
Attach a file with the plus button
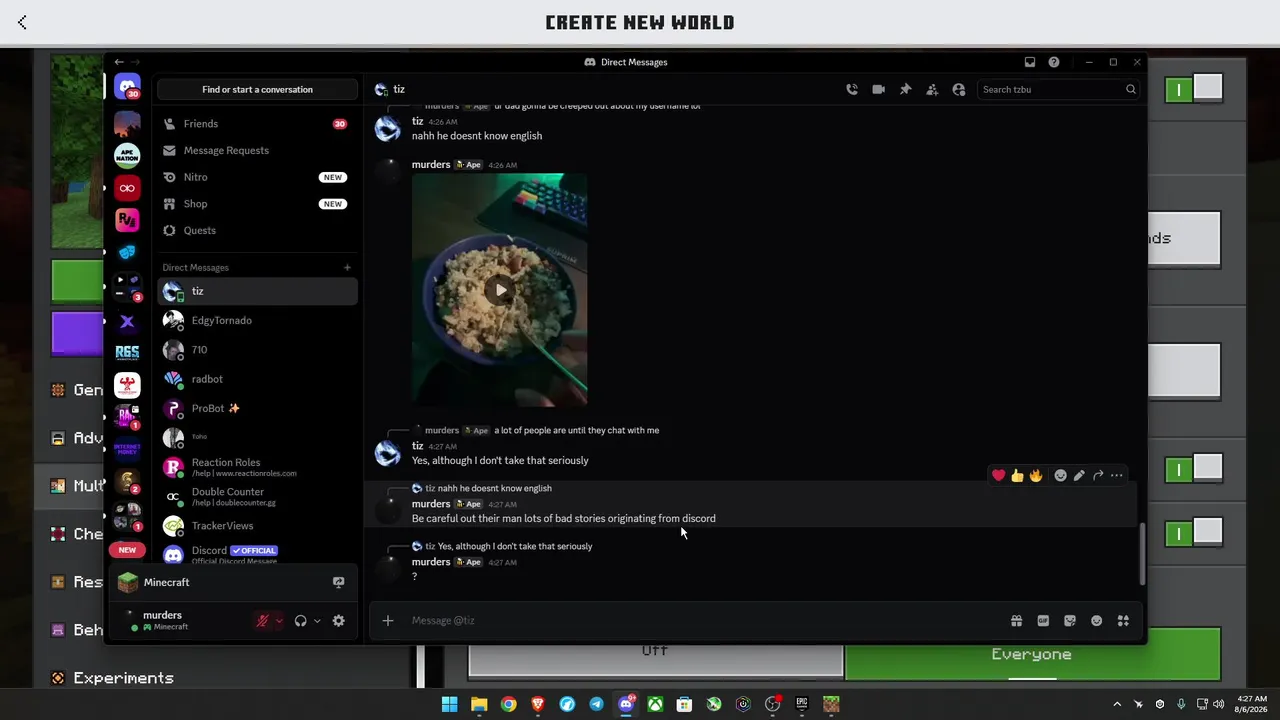tap(388, 620)
